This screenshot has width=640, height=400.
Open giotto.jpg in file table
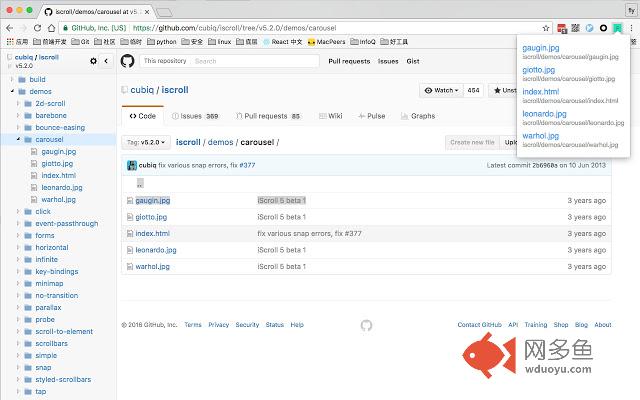coord(151,217)
